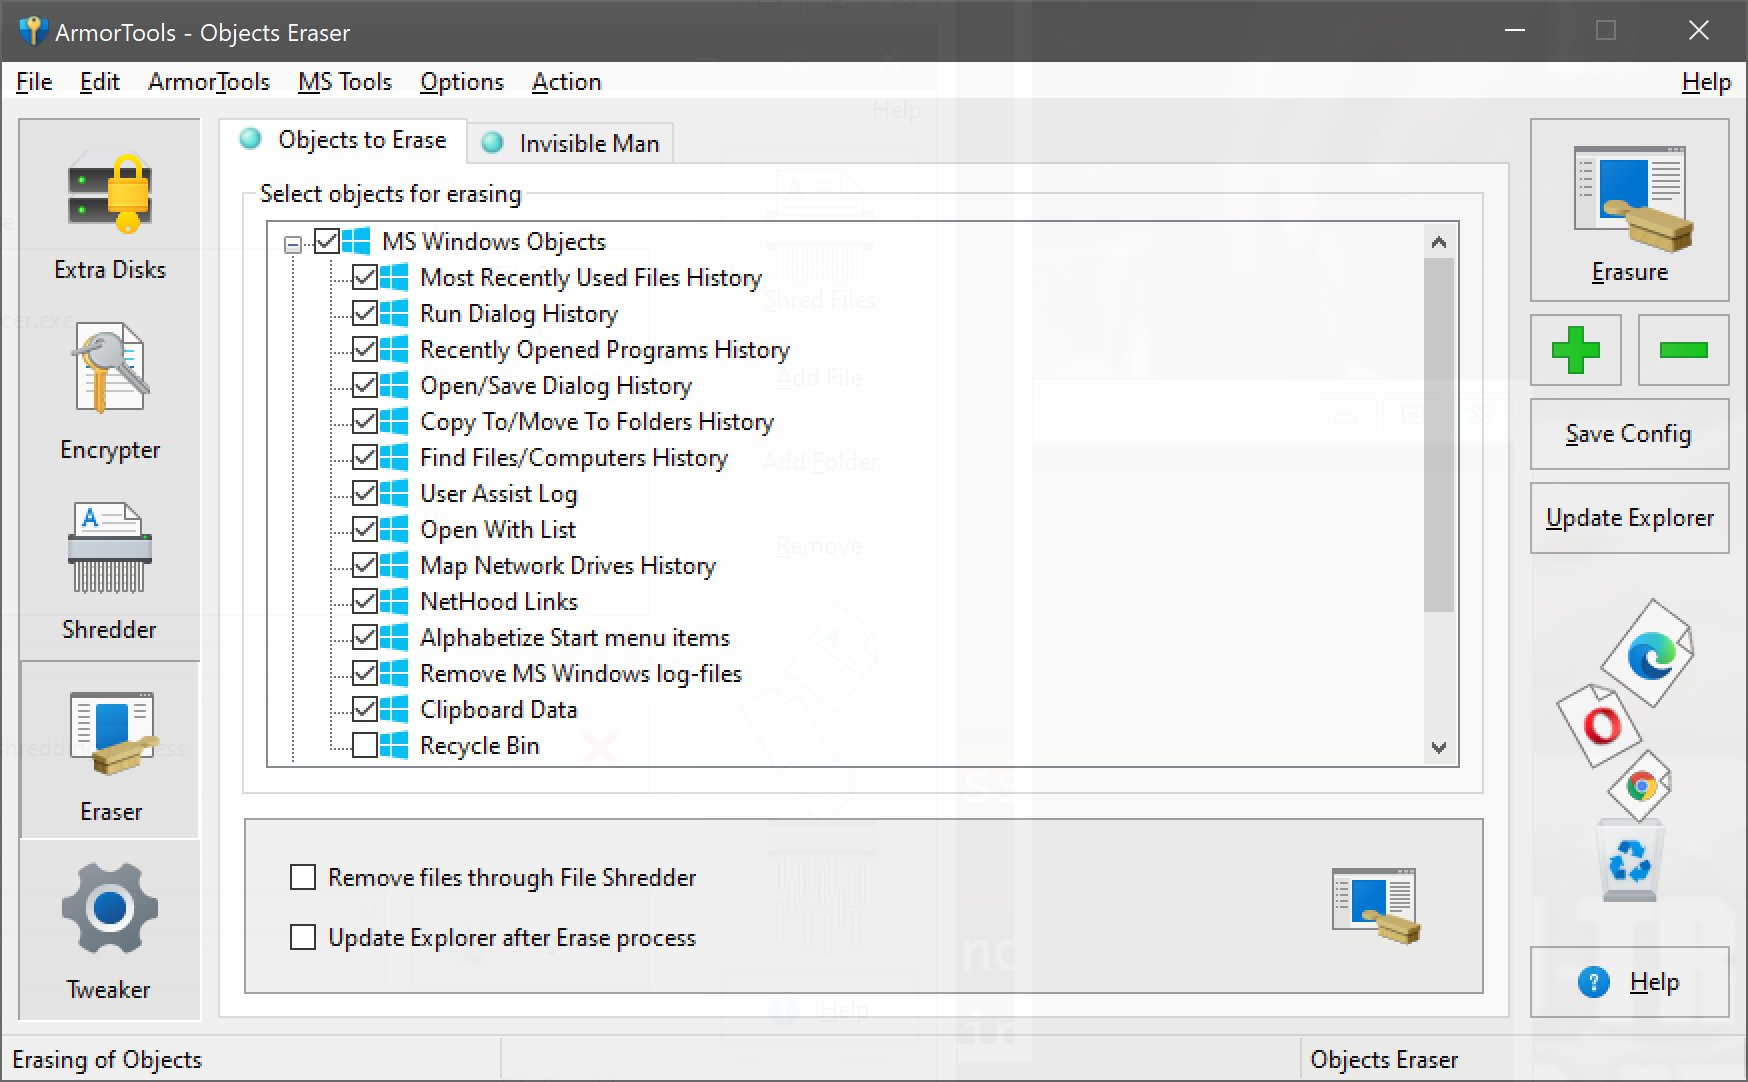Uncheck Most Recently Used Files History

click(365, 277)
